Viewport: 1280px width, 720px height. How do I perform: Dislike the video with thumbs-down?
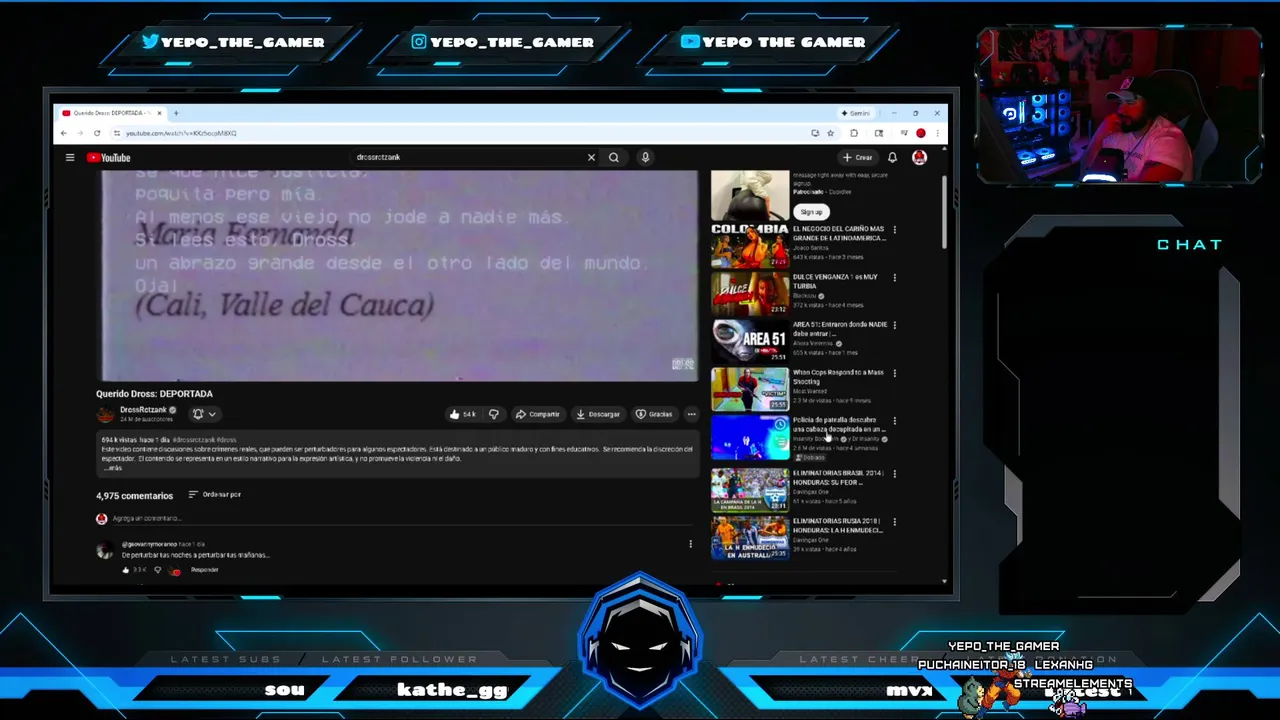493,414
